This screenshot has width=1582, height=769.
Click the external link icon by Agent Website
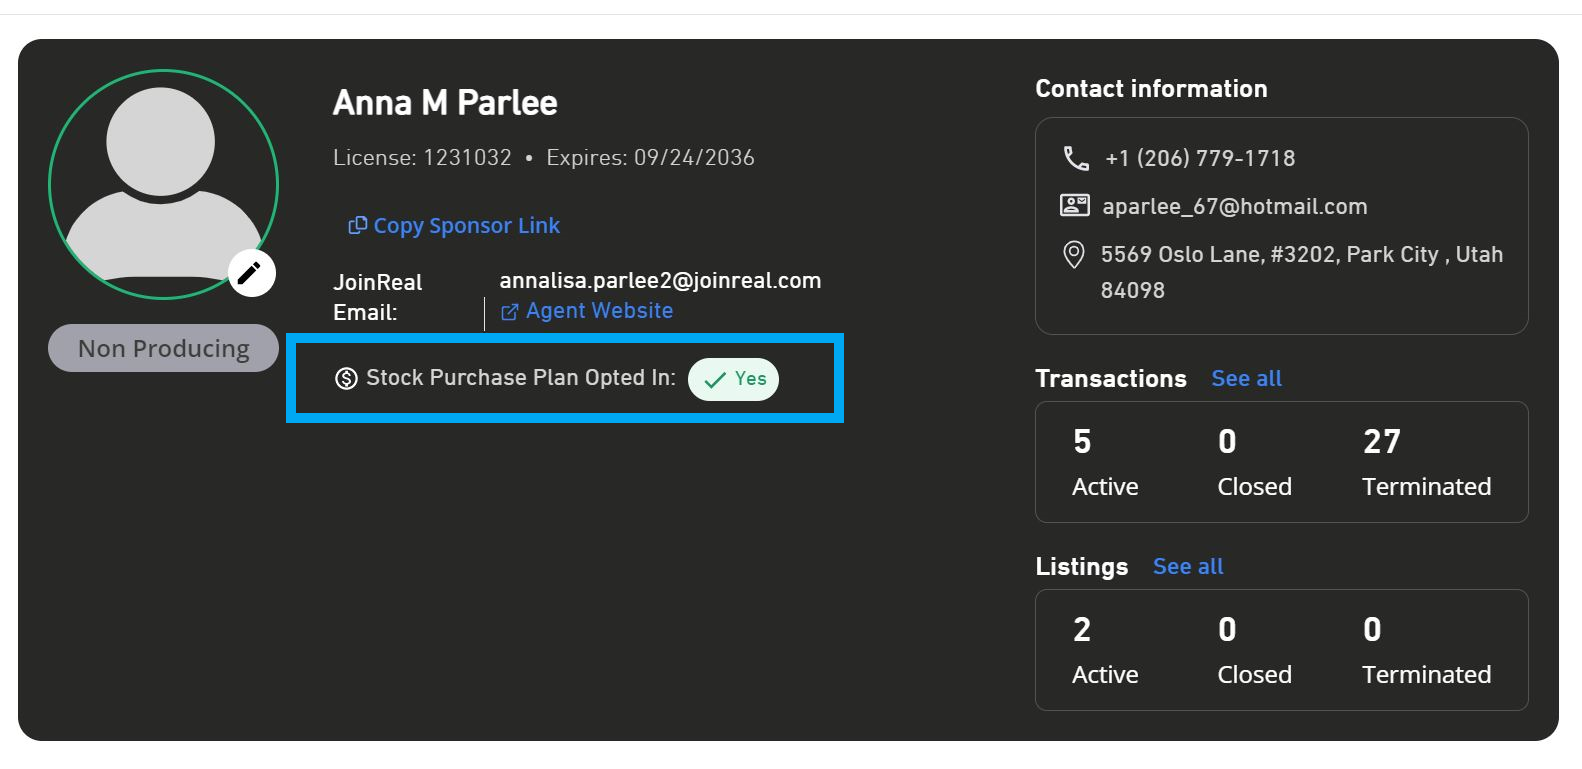pos(509,312)
